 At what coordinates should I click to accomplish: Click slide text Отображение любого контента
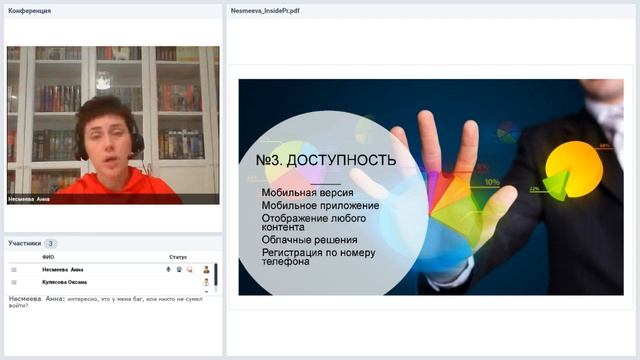(313, 222)
